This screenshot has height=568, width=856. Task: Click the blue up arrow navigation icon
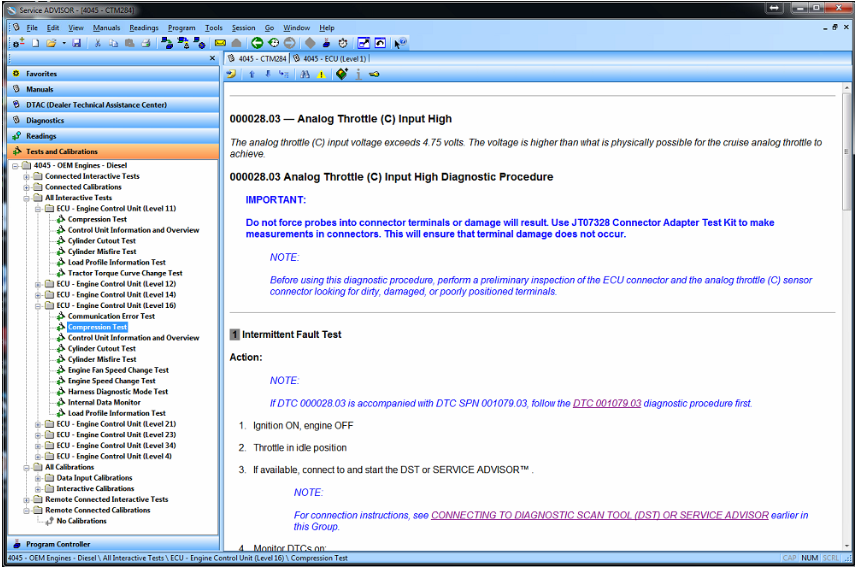tap(252, 74)
